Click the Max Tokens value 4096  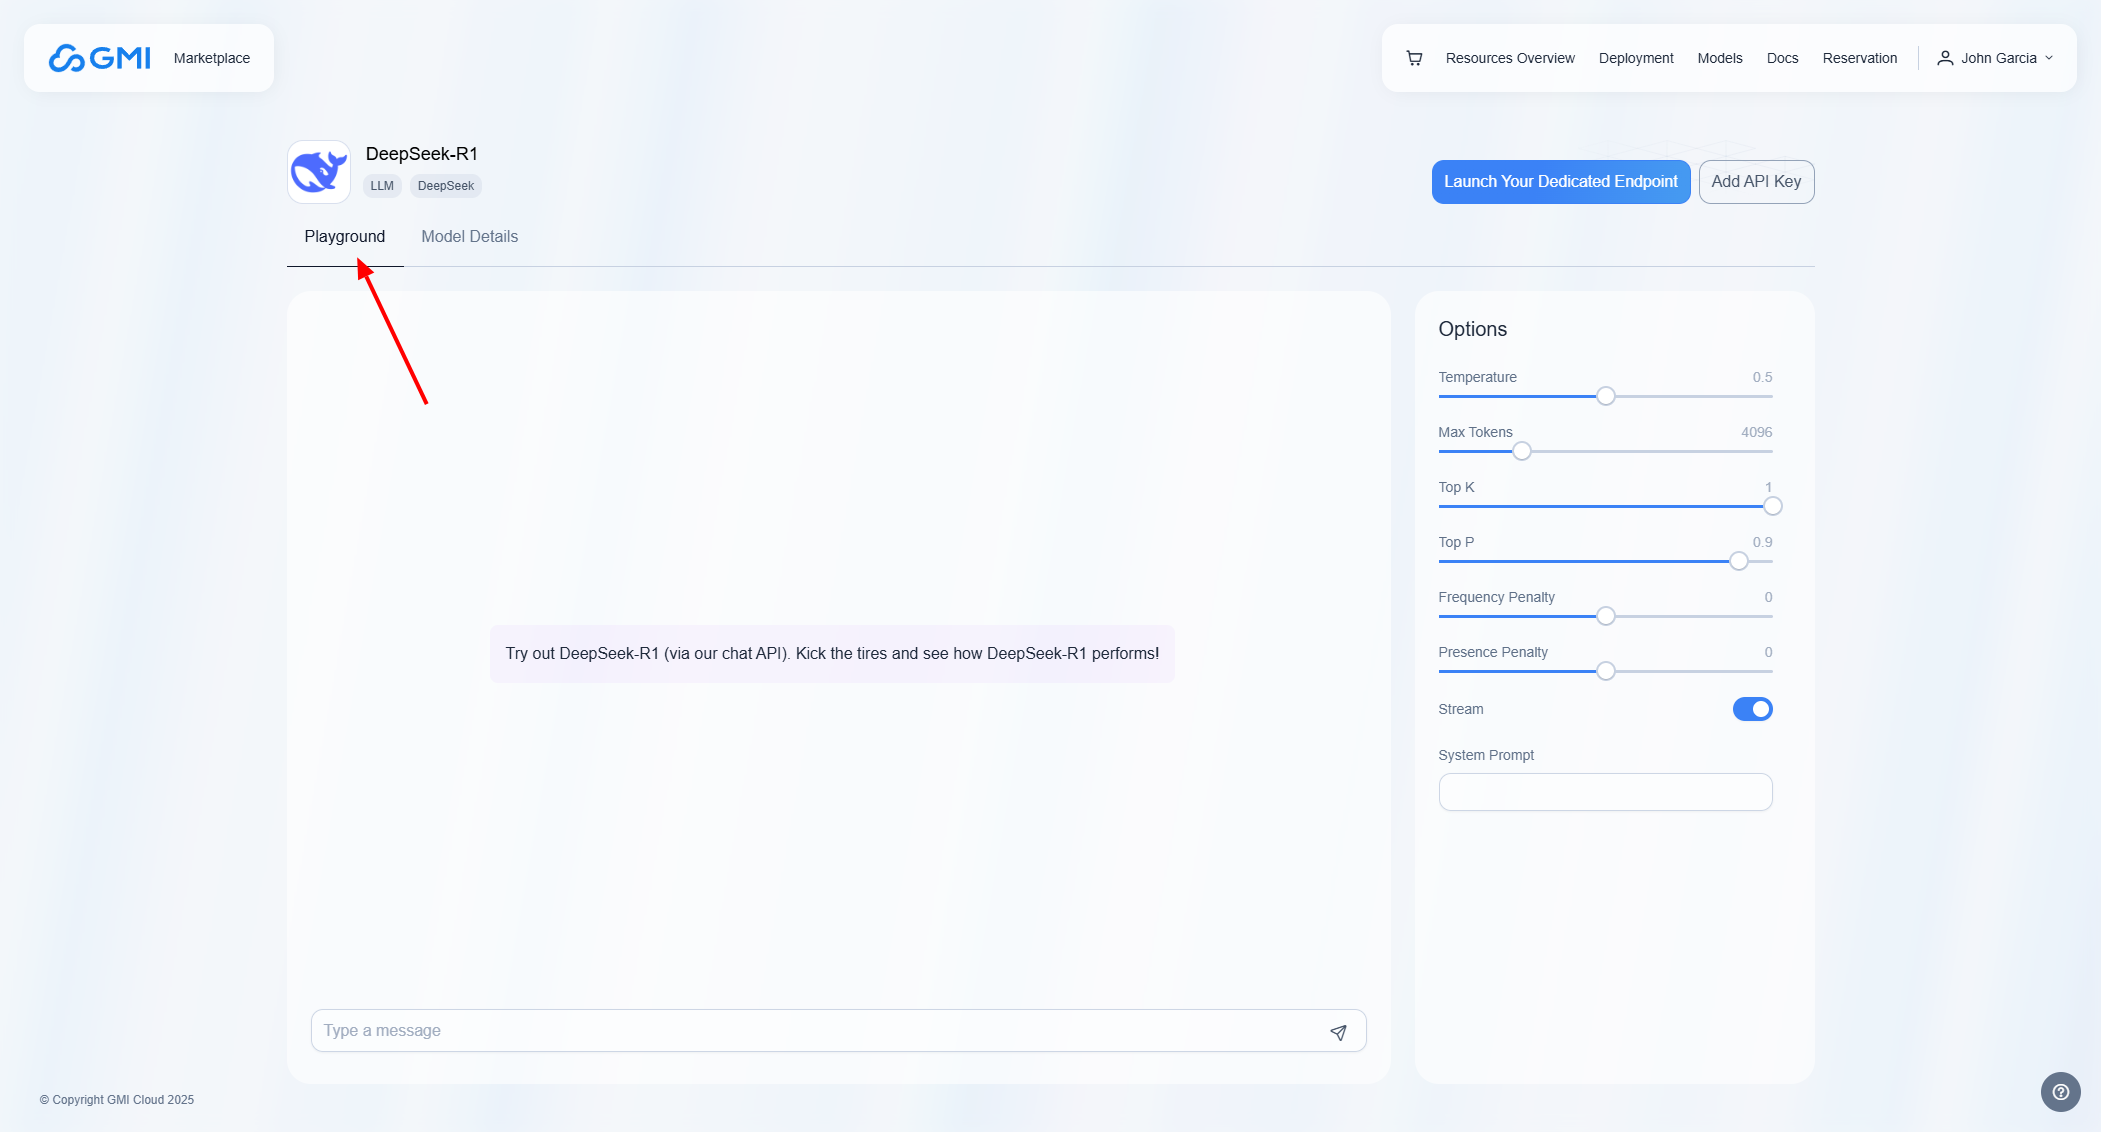(x=1756, y=432)
